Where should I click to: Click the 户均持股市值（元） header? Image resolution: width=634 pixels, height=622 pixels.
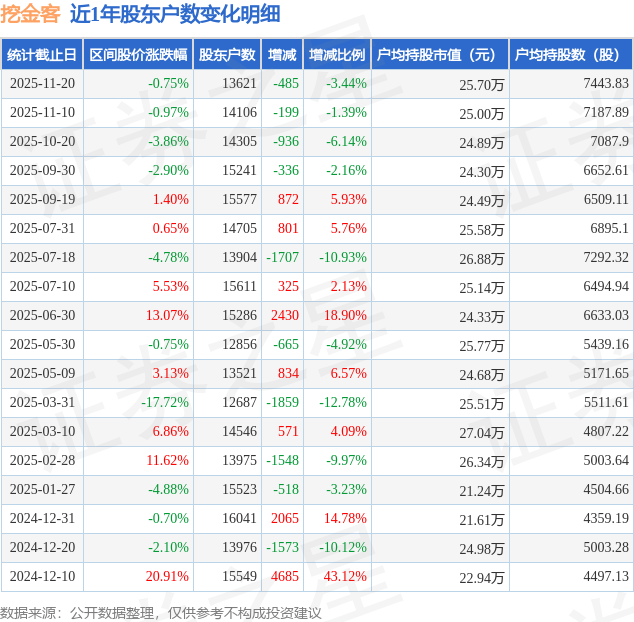(x=440, y=55)
